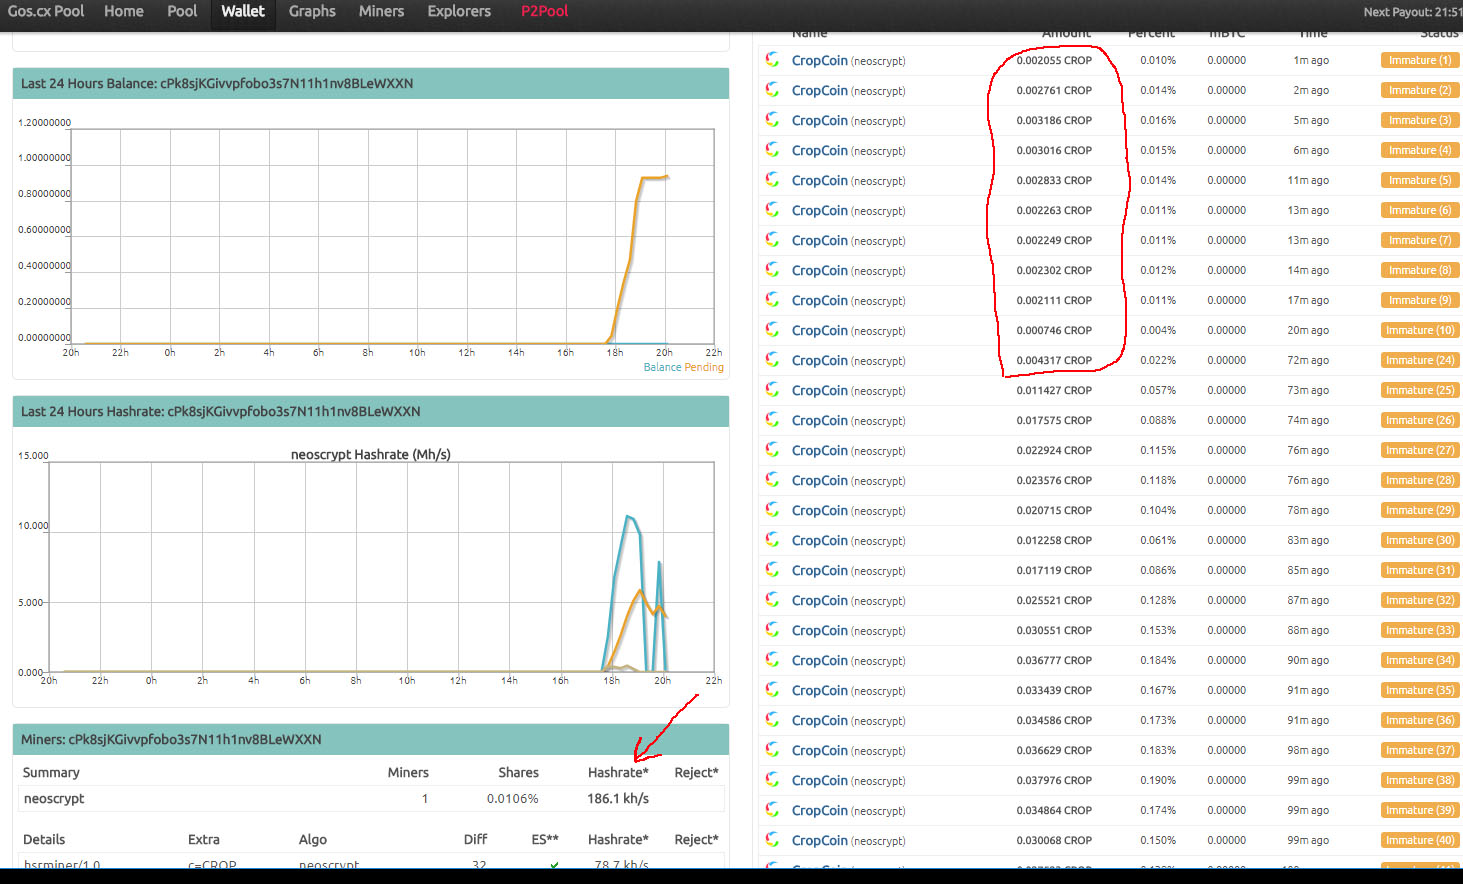
Task: Open the red P2Pool link
Action: tap(544, 11)
